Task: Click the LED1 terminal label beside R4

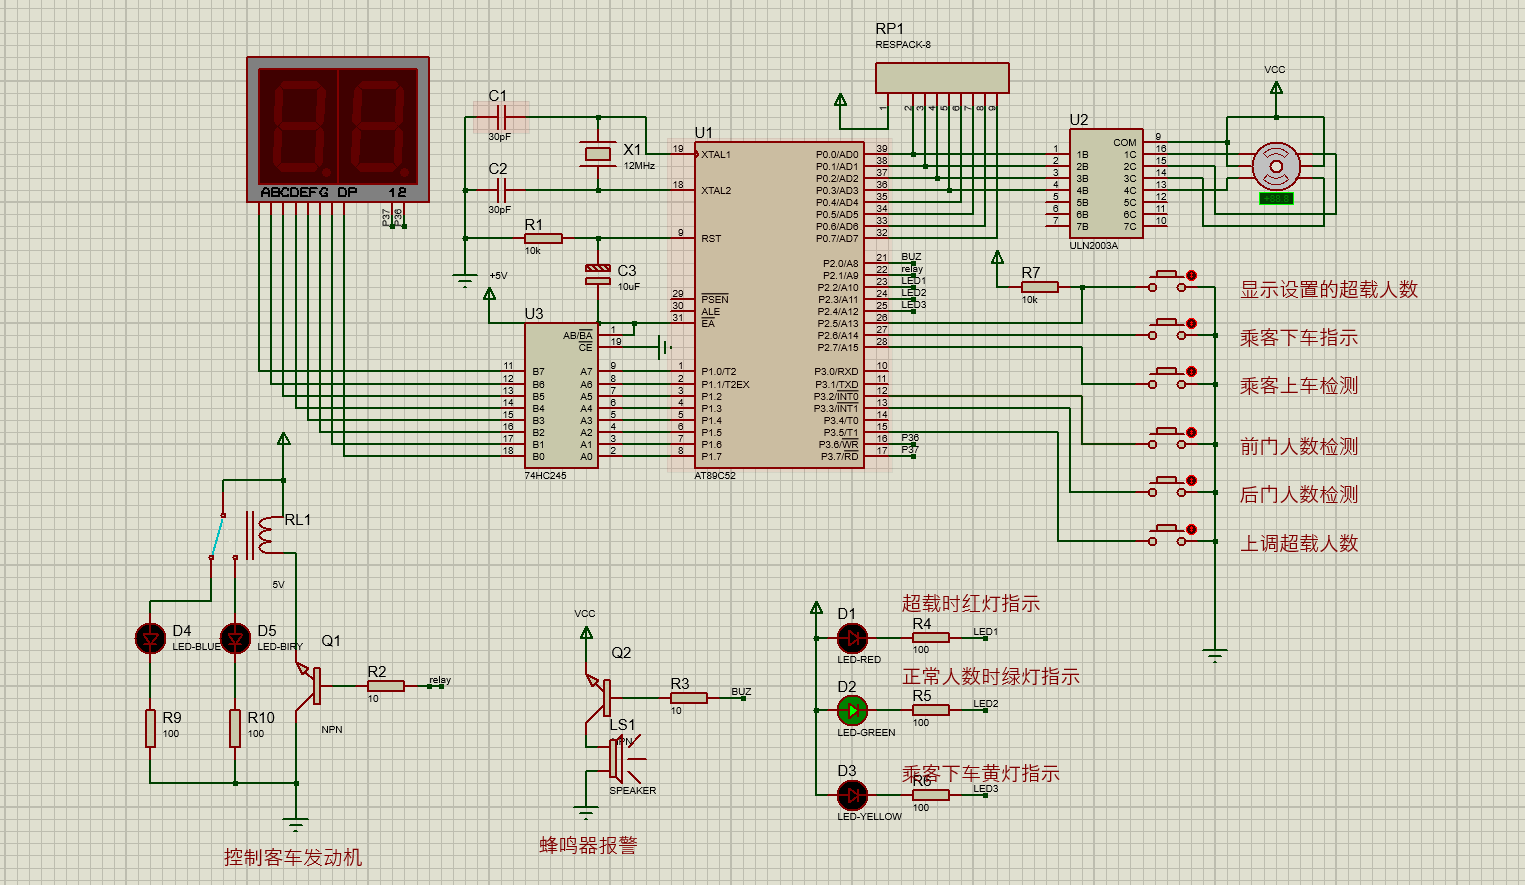Action: [x=986, y=632]
